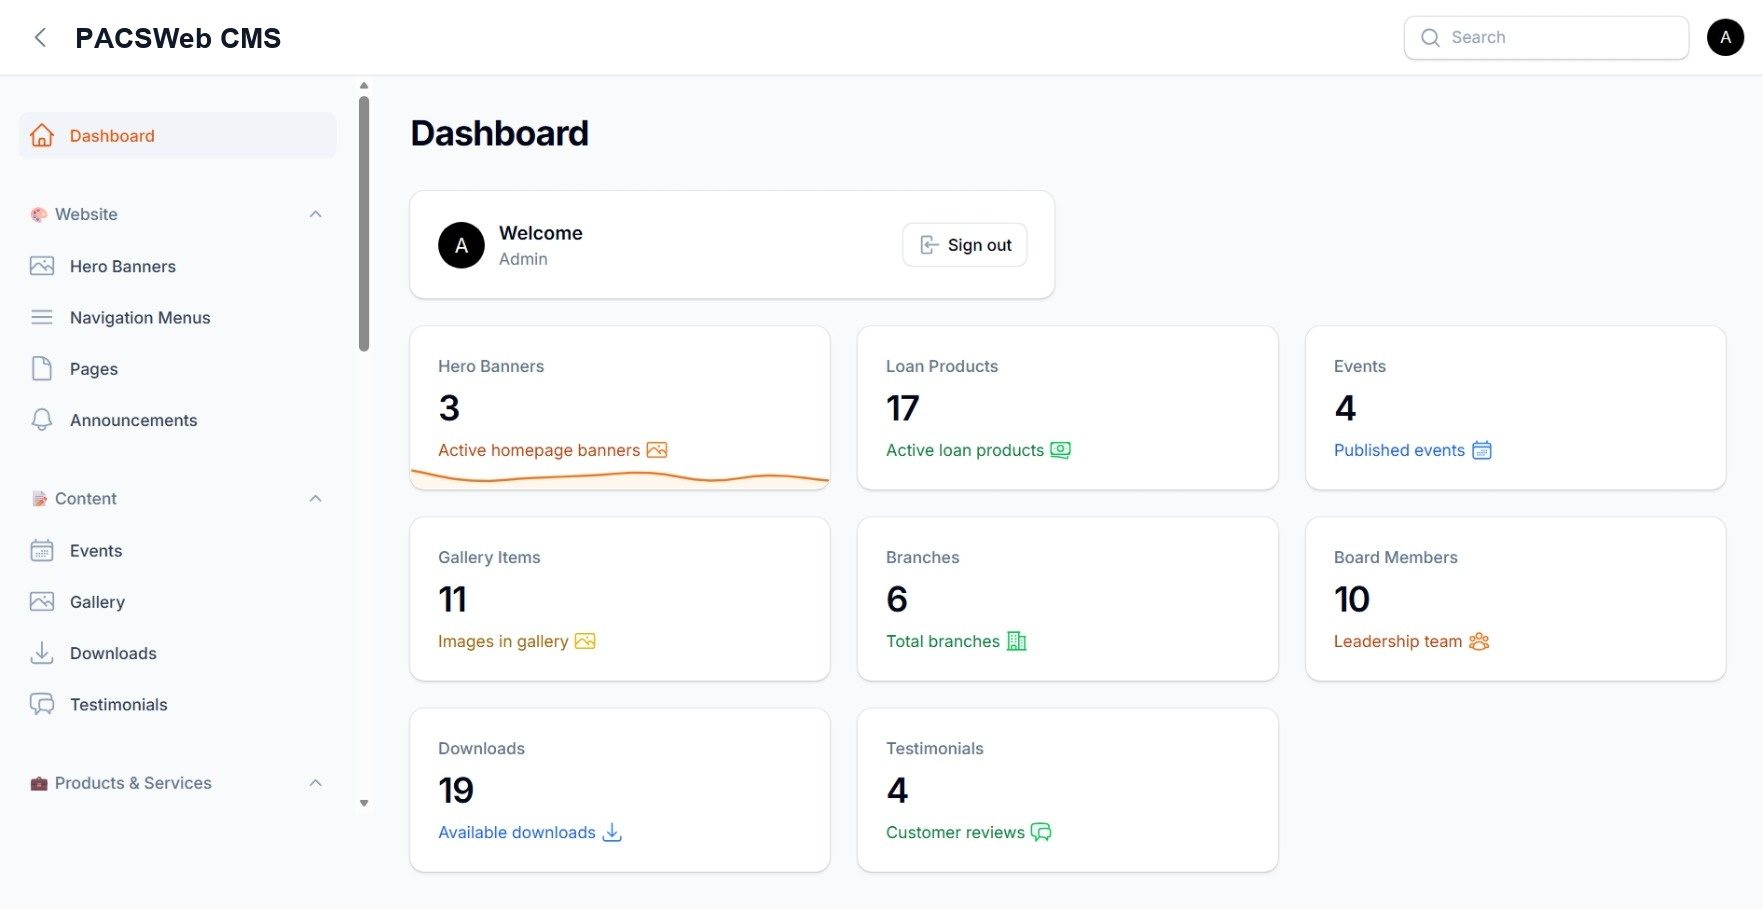This screenshot has width=1763, height=909.
Task: Click the Website palette icon
Action: 39,214
